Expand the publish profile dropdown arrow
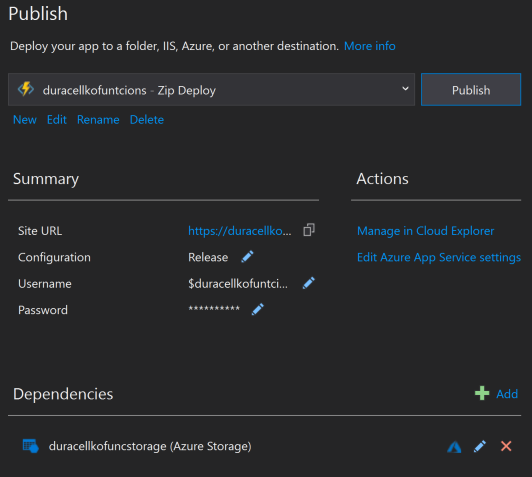The width and height of the screenshot is (532, 477). (x=405, y=89)
